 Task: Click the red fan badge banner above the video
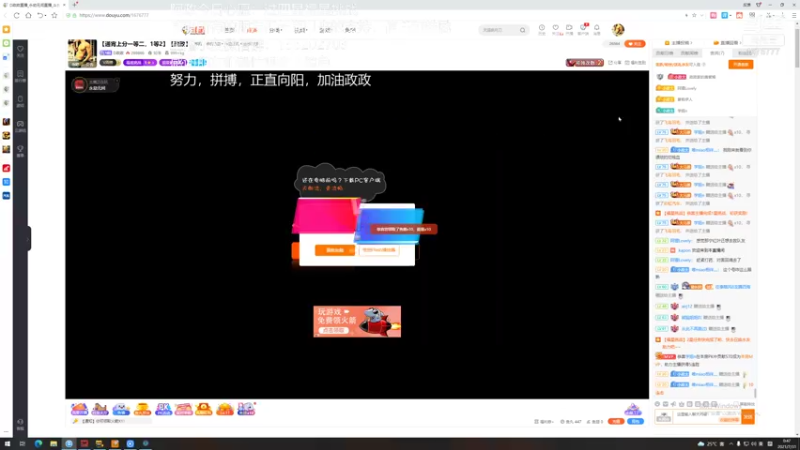pyautogui.click(x=585, y=63)
